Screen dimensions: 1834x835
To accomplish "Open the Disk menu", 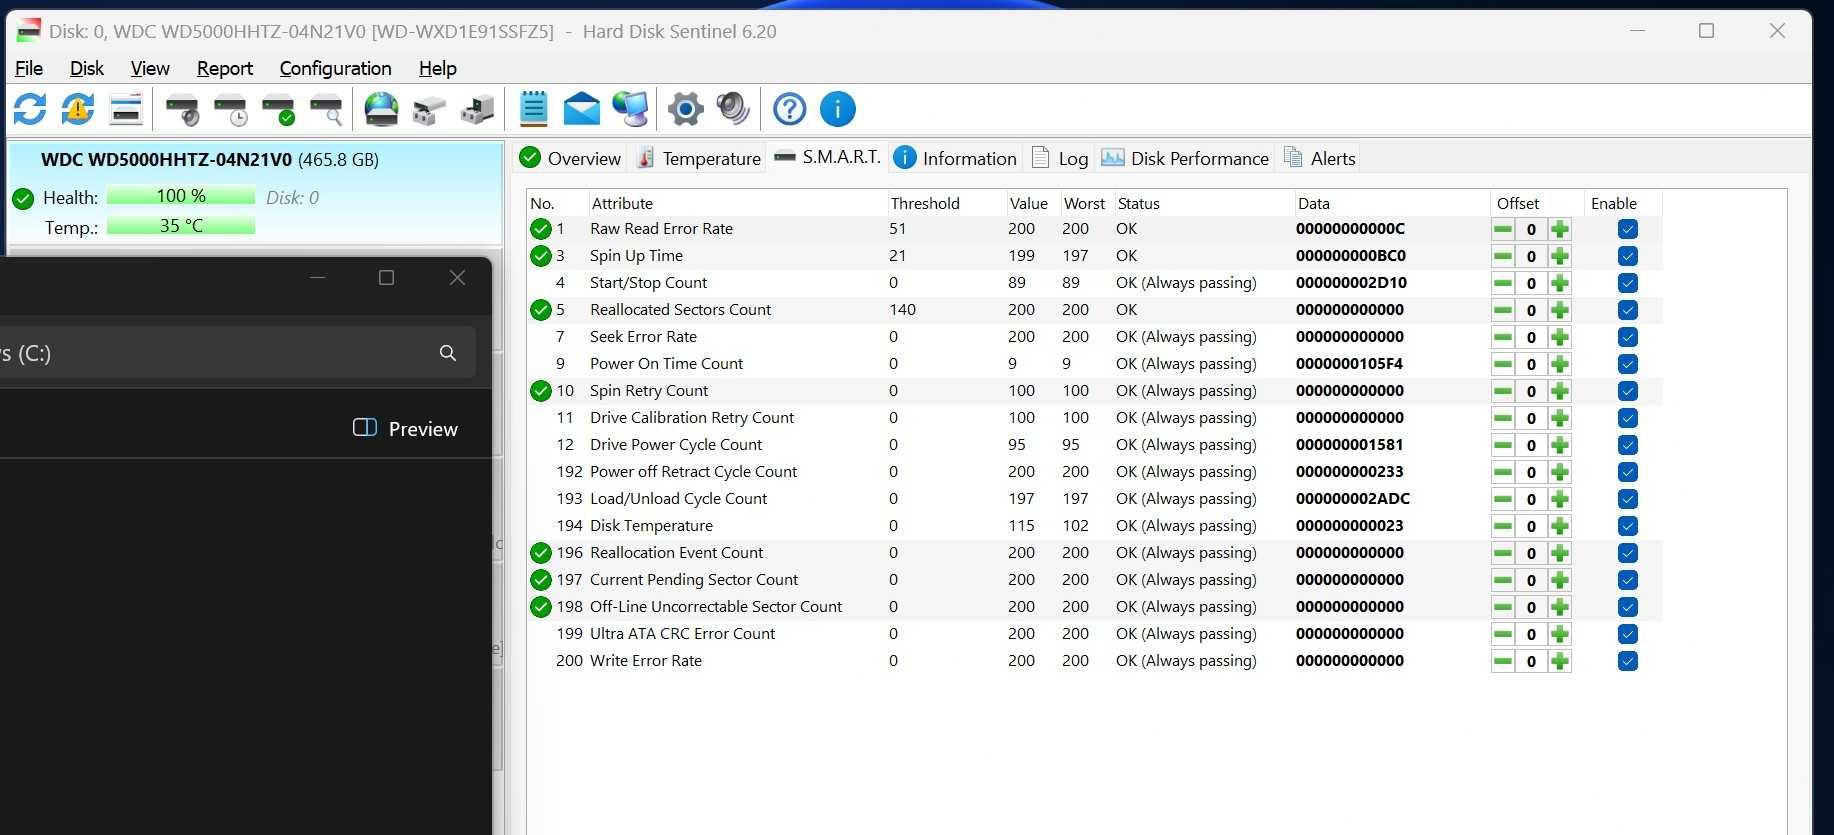I will click(87, 68).
